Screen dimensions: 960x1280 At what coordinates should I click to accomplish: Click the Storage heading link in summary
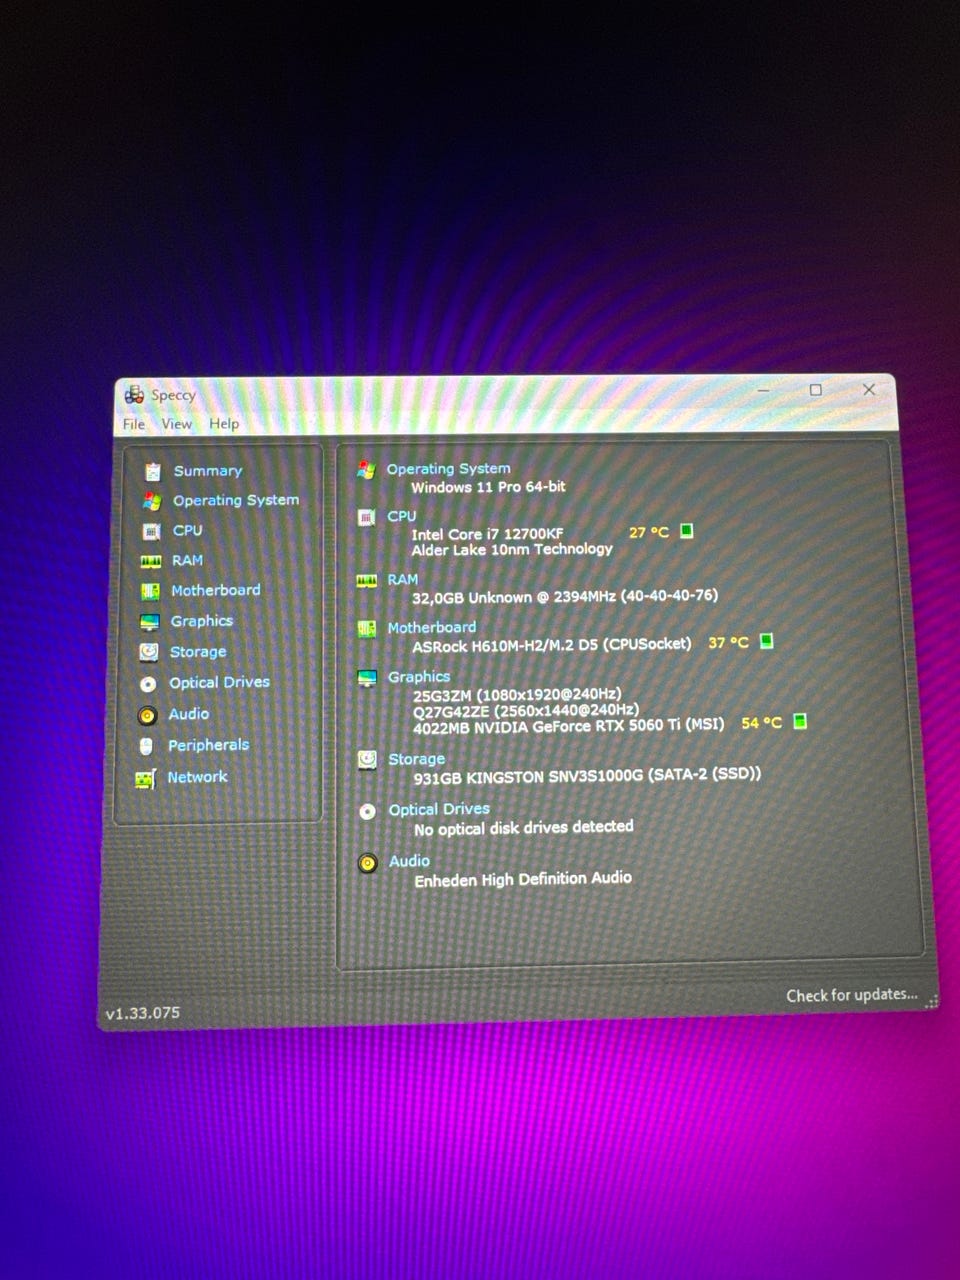click(417, 759)
